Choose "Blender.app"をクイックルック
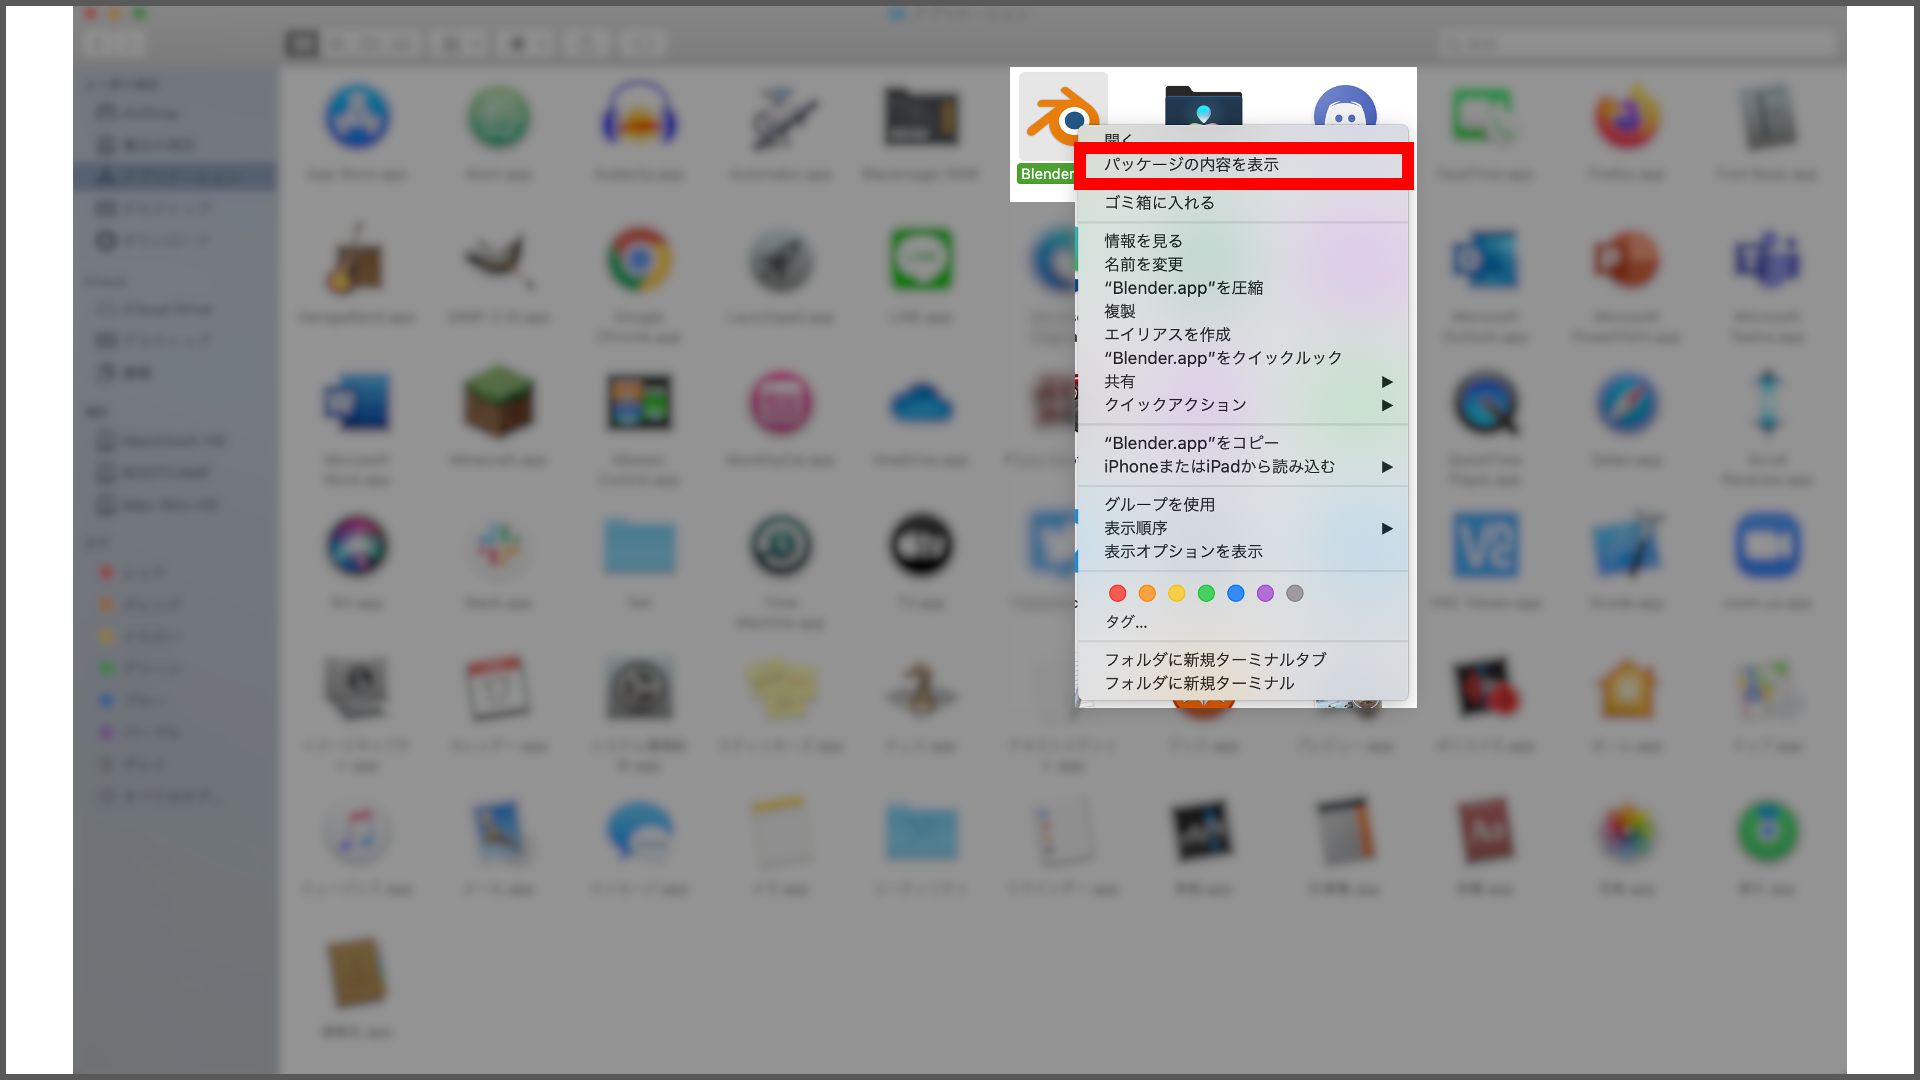Image resolution: width=1920 pixels, height=1080 pixels. pos(1242,358)
